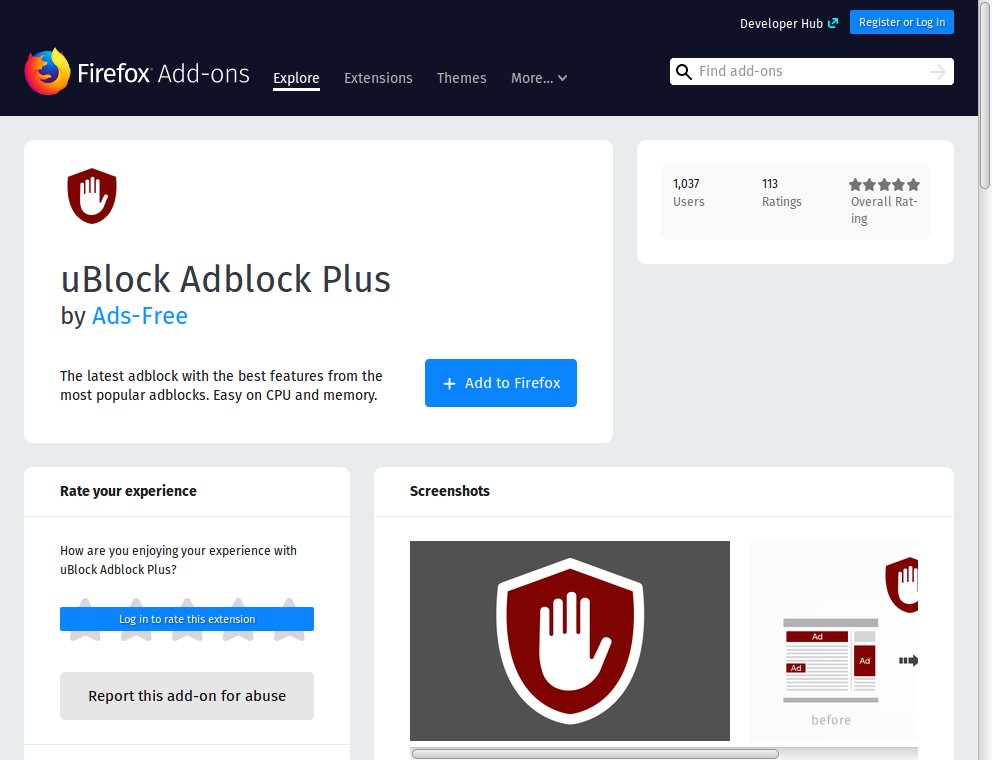Screen dimensions: 992x760
Task: Click the overall rating stars
Action: click(x=884, y=185)
